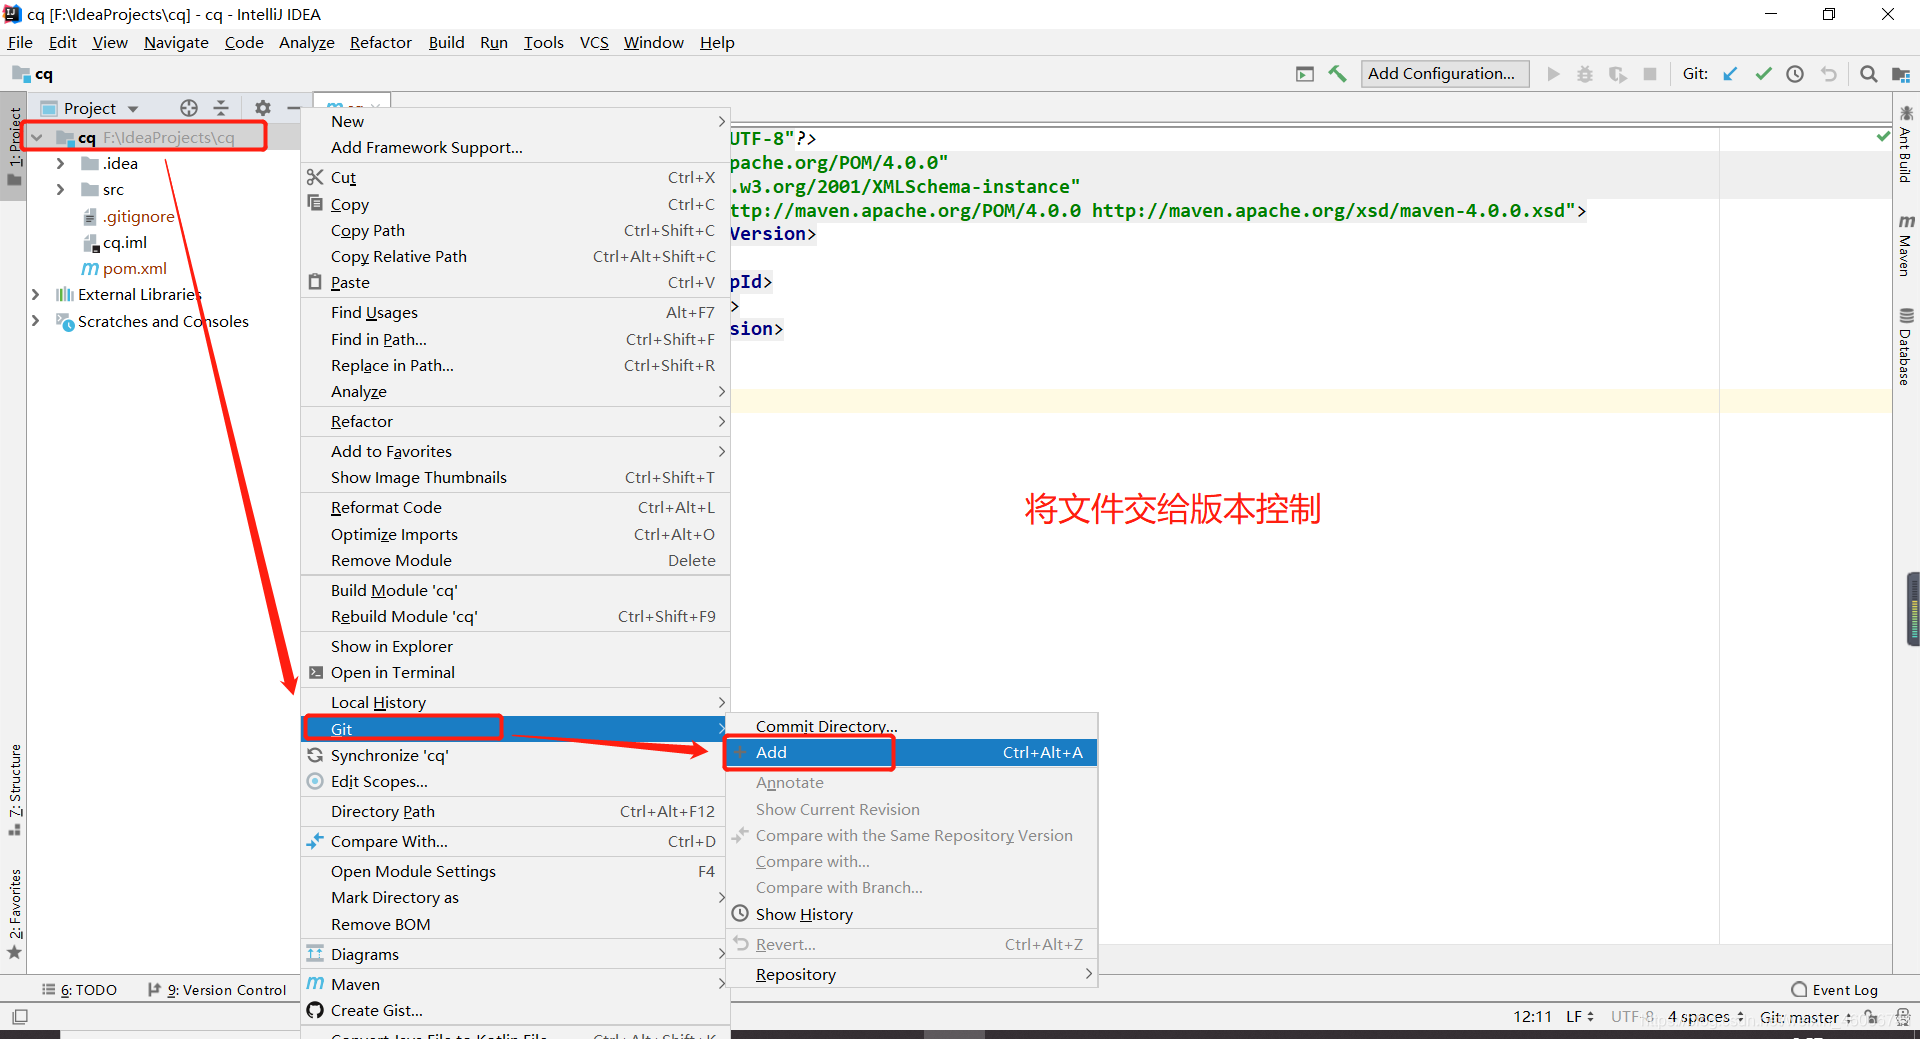Image resolution: width=1920 pixels, height=1039 pixels.
Task: Select the cq.iml file
Action: (x=124, y=243)
